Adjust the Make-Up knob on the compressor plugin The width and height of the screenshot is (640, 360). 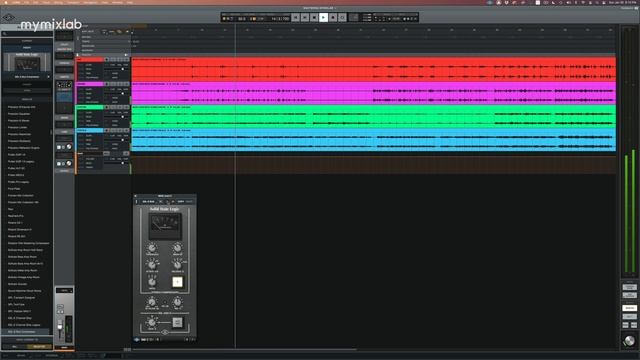177,248
